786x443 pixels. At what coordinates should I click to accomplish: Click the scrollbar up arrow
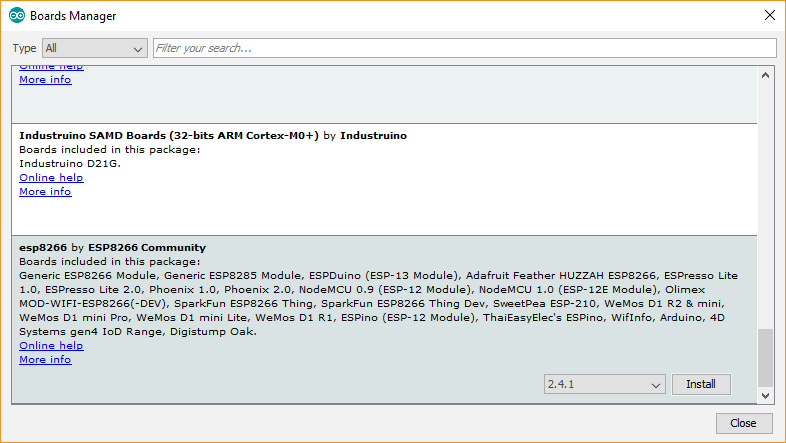click(x=765, y=76)
